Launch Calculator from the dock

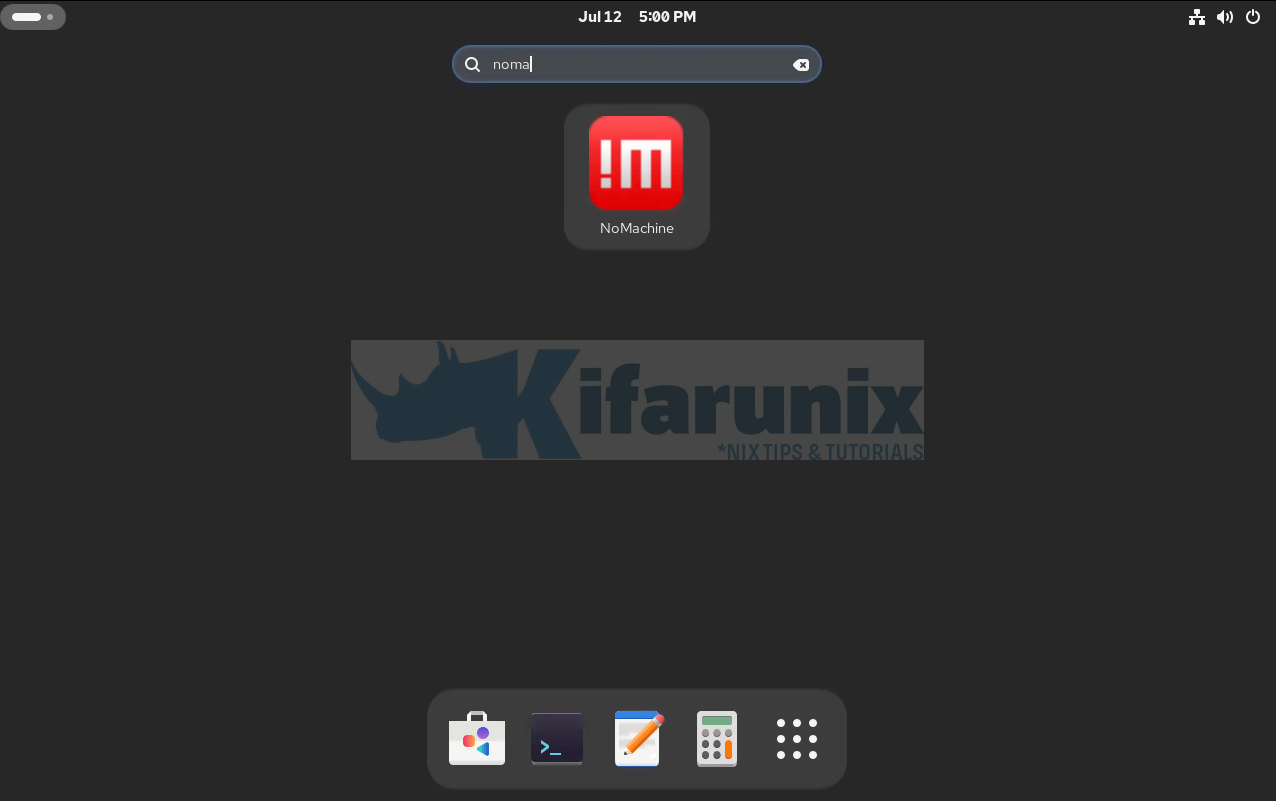(717, 739)
